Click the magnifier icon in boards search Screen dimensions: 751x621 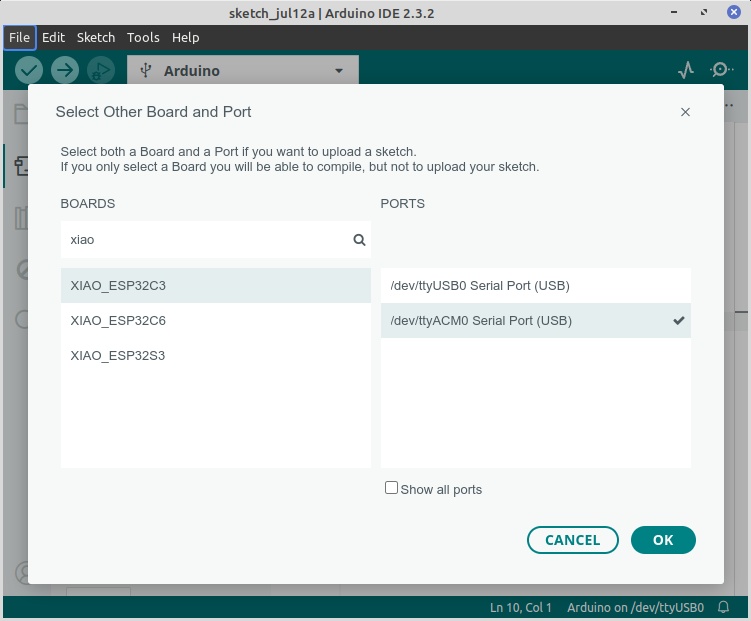359,240
